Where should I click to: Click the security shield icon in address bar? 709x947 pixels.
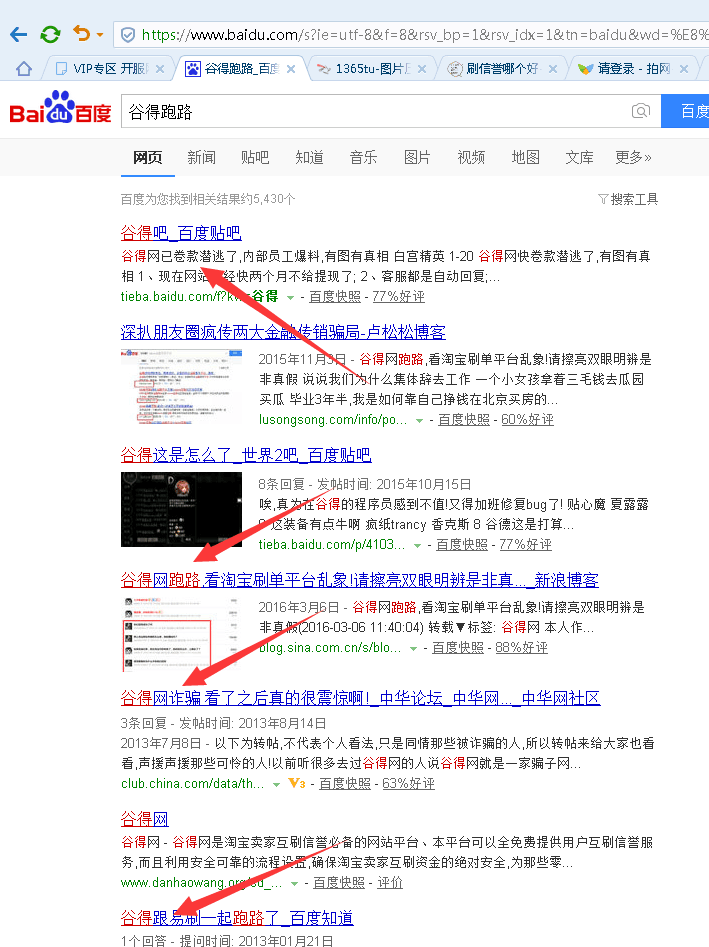tap(128, 35)
